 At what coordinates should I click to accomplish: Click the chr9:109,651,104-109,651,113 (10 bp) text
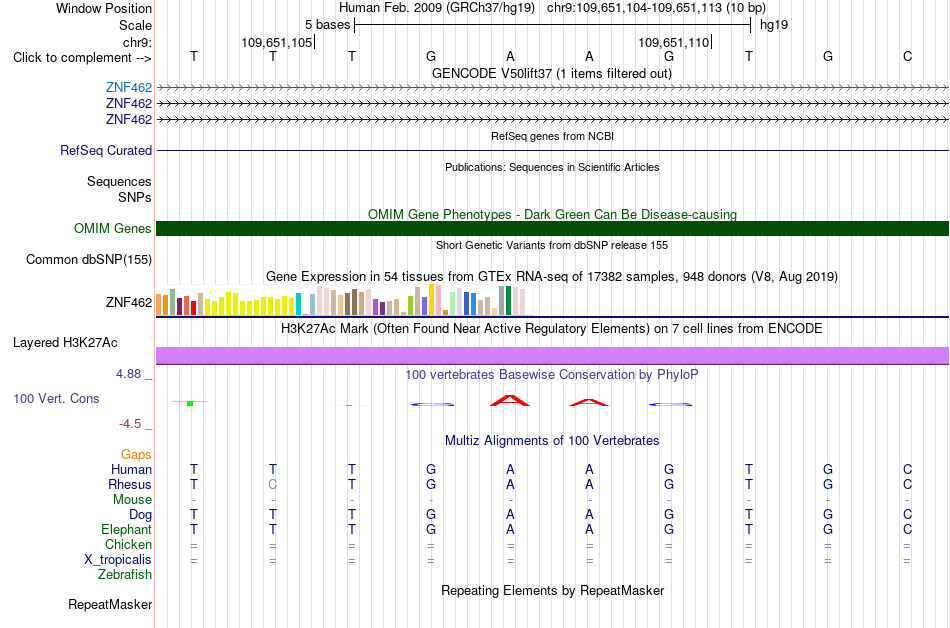point(656,8)
